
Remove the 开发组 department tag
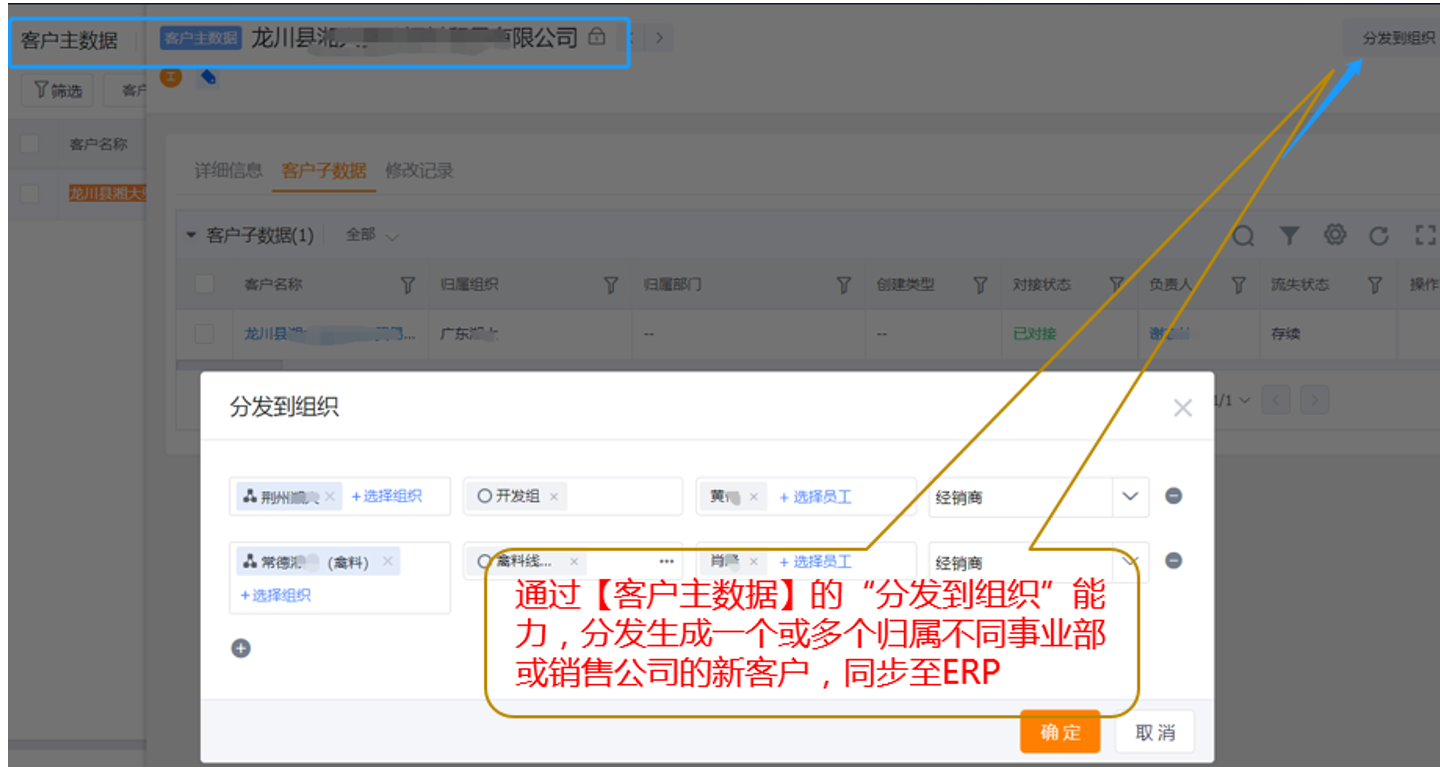click(553, 496)
